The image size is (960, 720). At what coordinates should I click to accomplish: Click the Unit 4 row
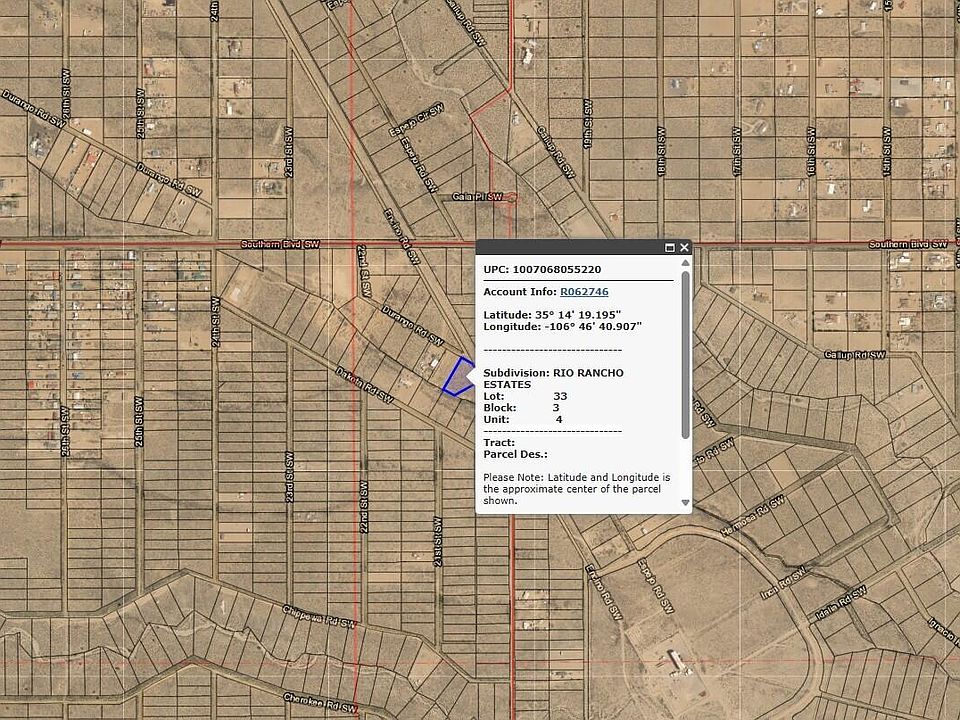[523, 419]
